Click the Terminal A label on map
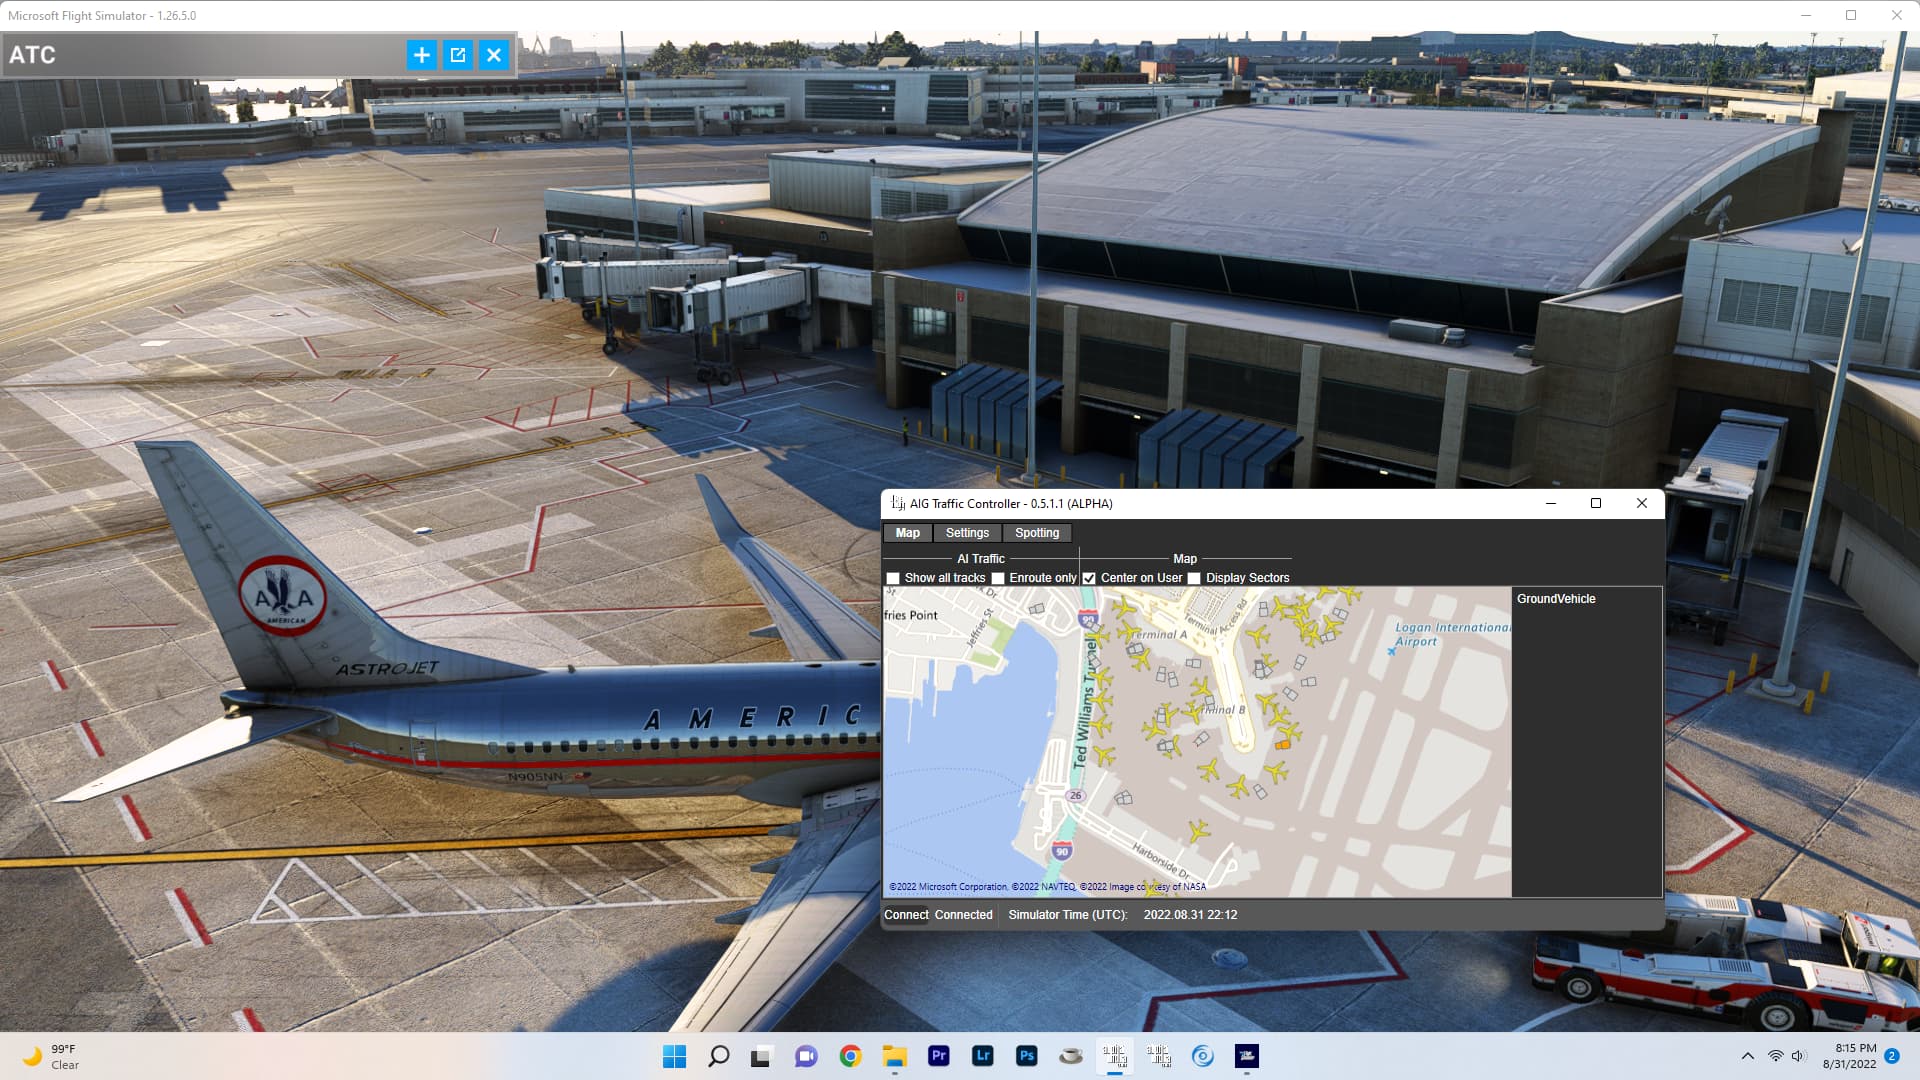1920x1080 pixels. 1159,634
